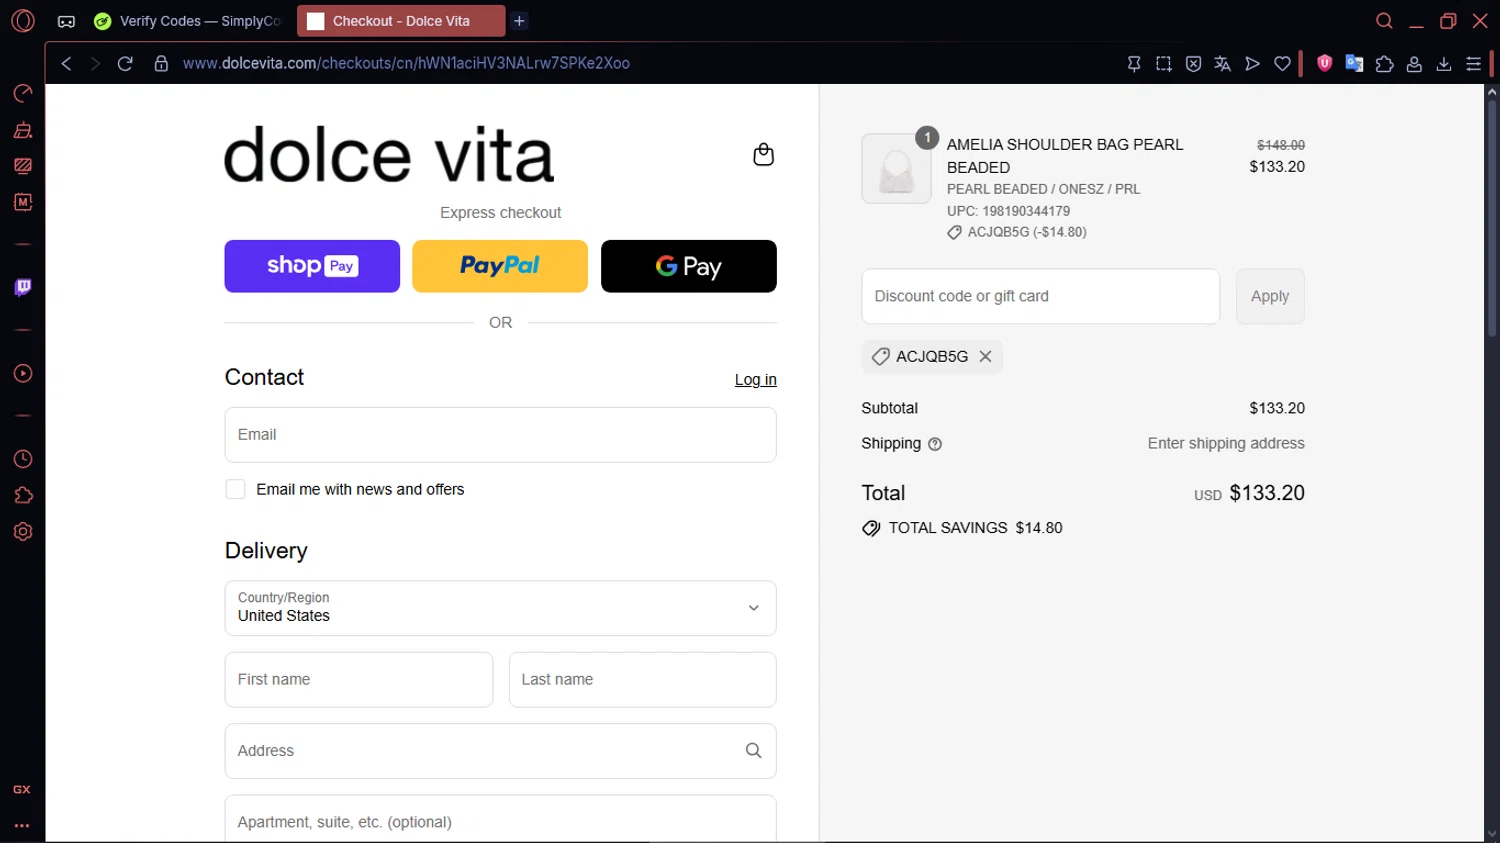1500x843 pixels.
Task: Click the translate page icon
Action: click(1222, 64)
